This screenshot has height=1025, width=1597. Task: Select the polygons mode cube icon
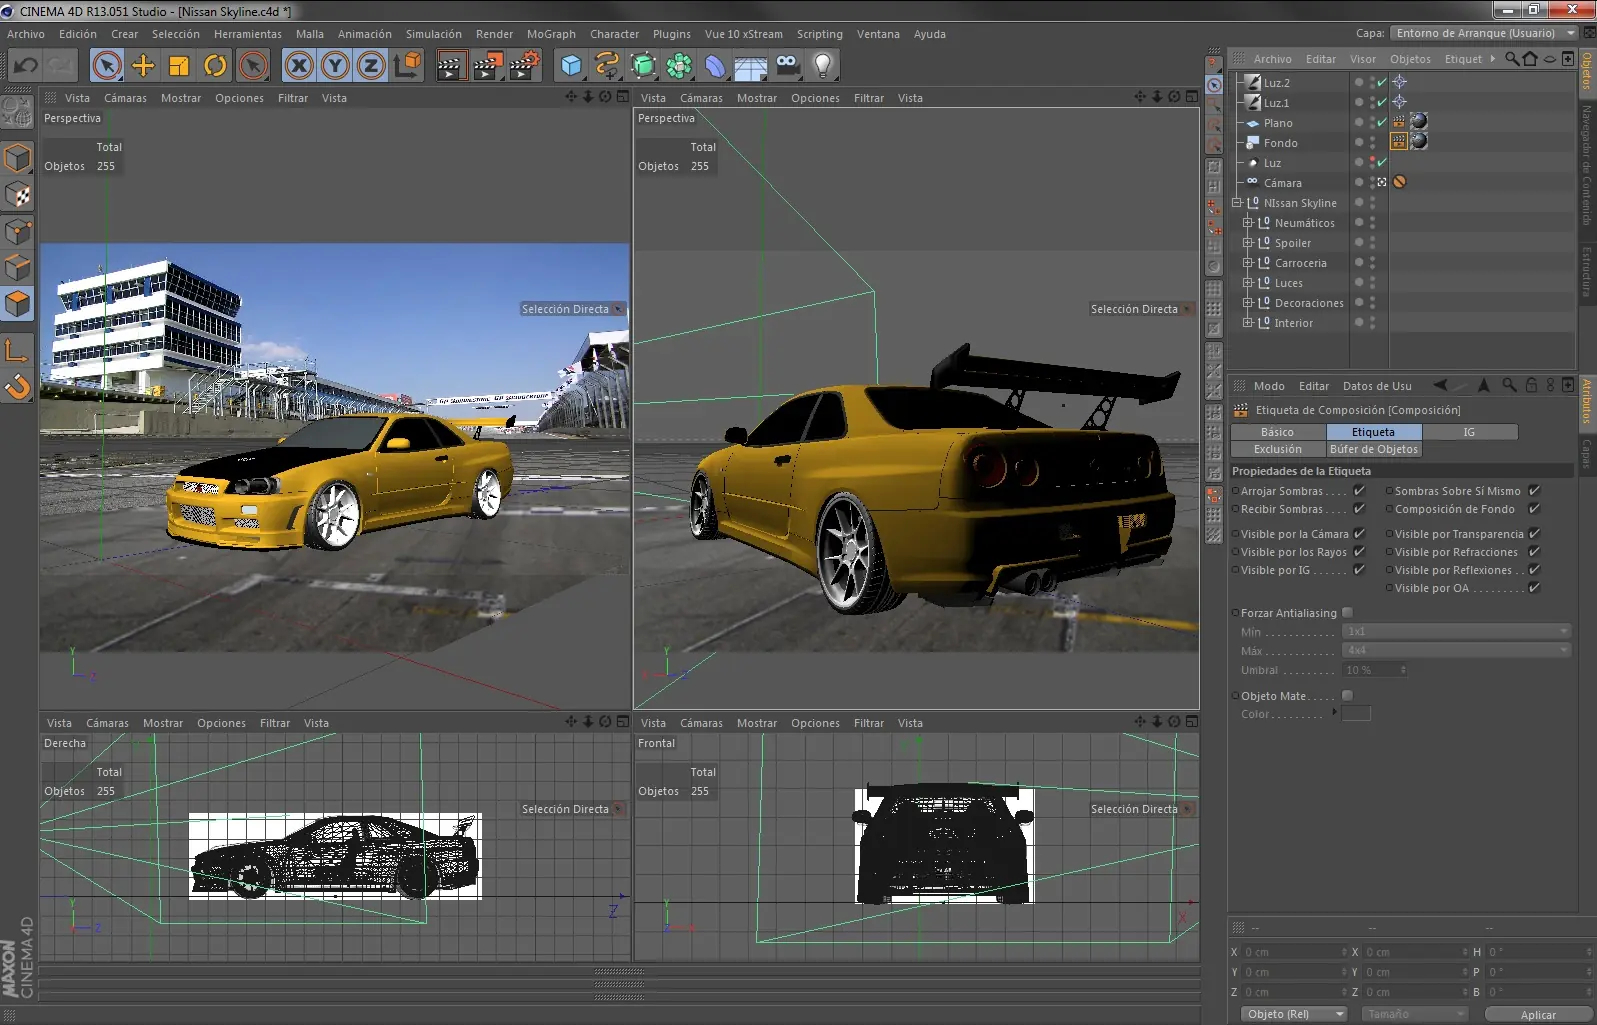(18, 303)
